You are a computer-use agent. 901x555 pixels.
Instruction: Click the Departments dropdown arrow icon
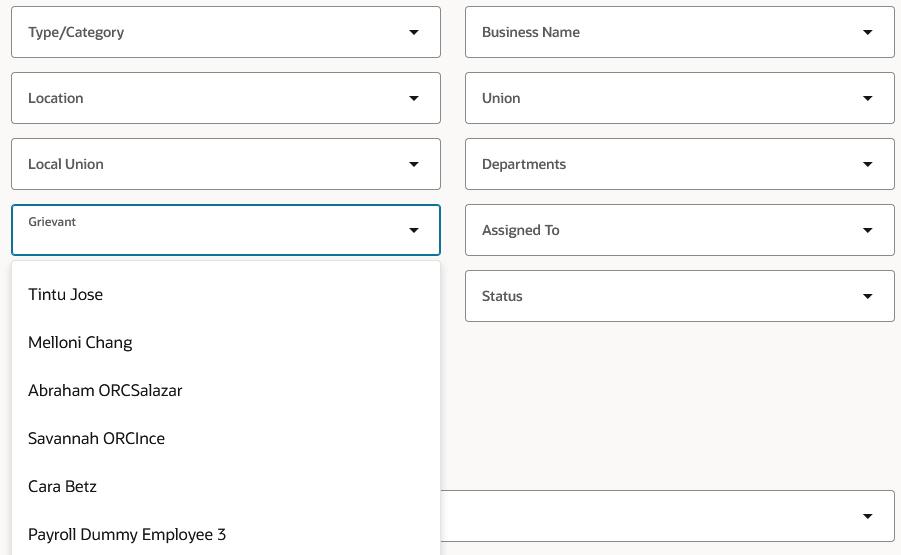click(868, 164)
